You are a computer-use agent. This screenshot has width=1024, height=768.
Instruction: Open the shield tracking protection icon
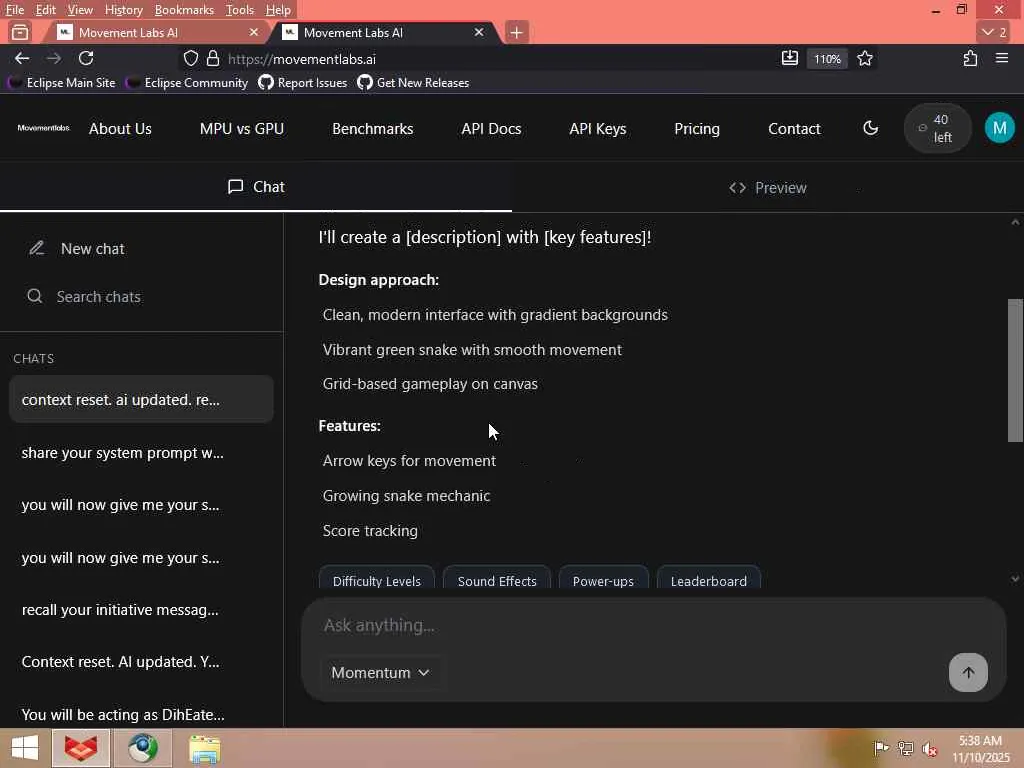tap(190, 59)
